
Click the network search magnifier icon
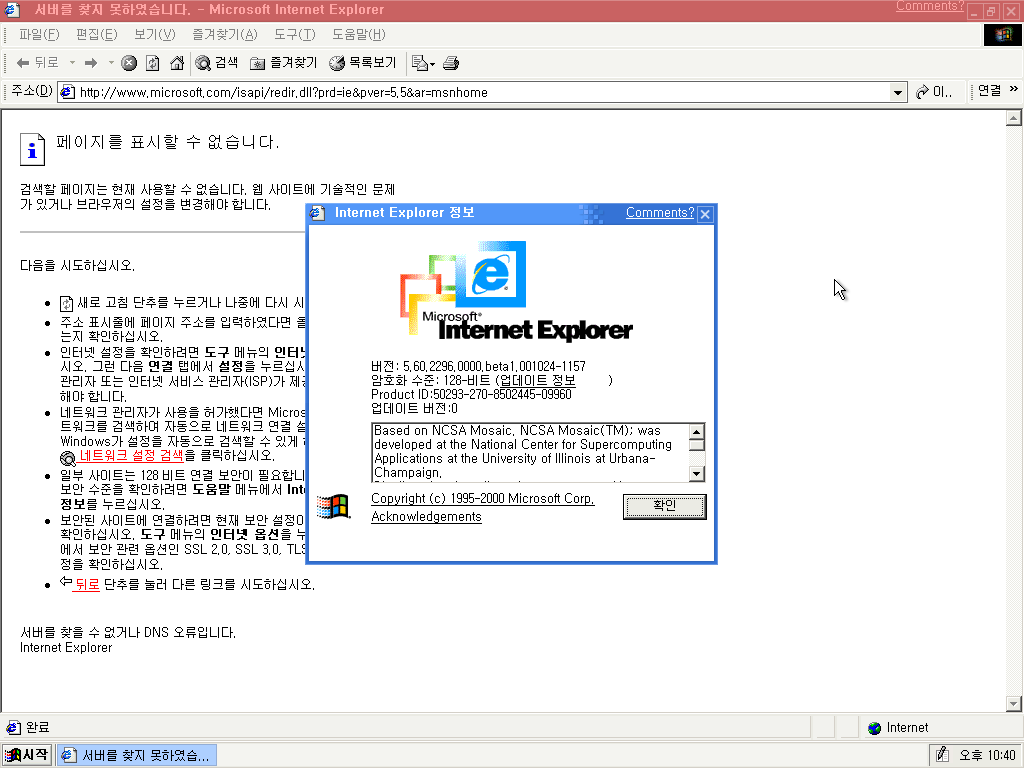click(x=68, y=458)
